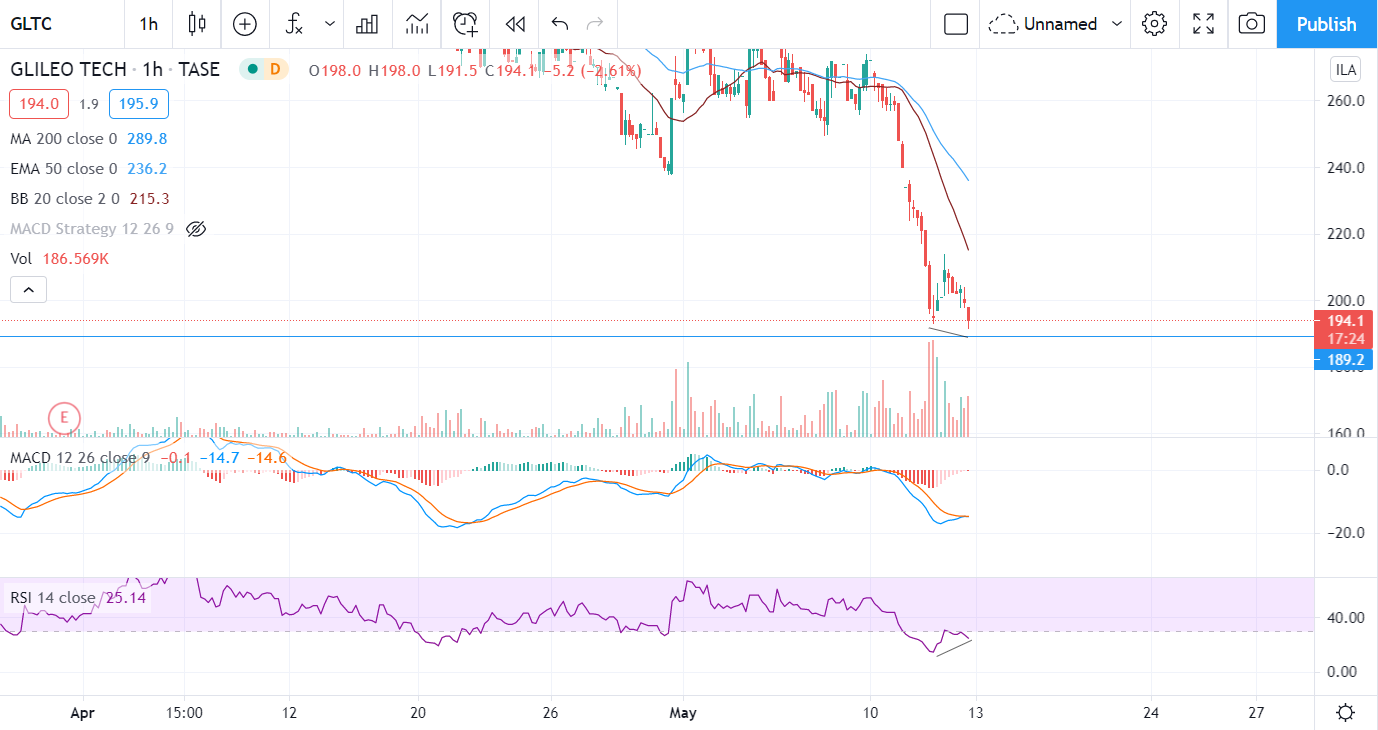1378x730 pixels.
Task: Collapse the indicator legend with the chevron
Action: [x=28, y=290]
